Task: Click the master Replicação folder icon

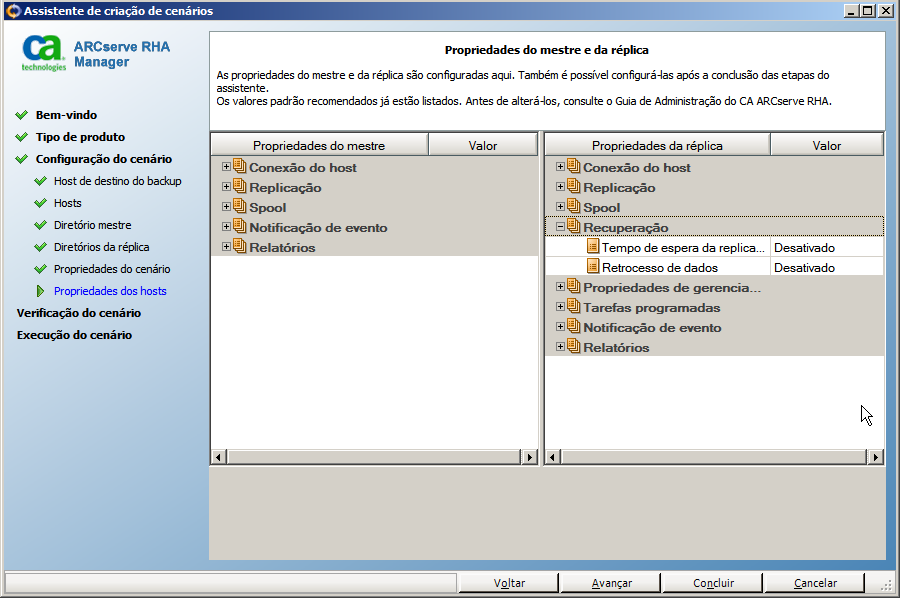Action: click(240, 187)
